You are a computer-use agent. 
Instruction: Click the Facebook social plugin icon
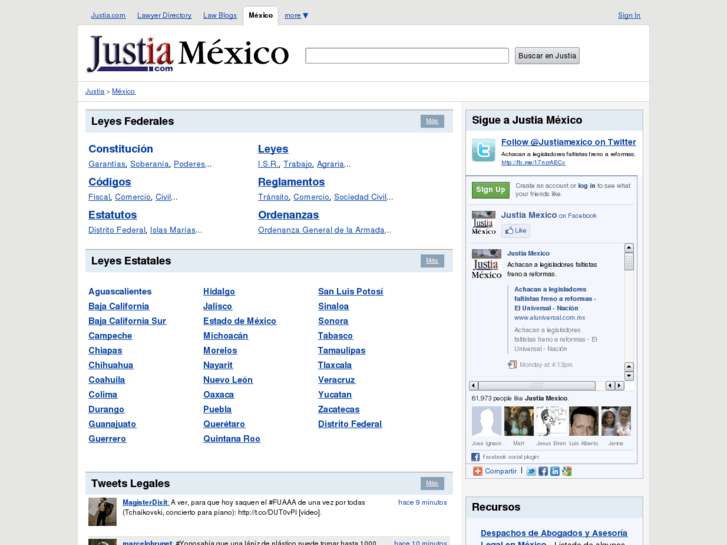point(475,457)
